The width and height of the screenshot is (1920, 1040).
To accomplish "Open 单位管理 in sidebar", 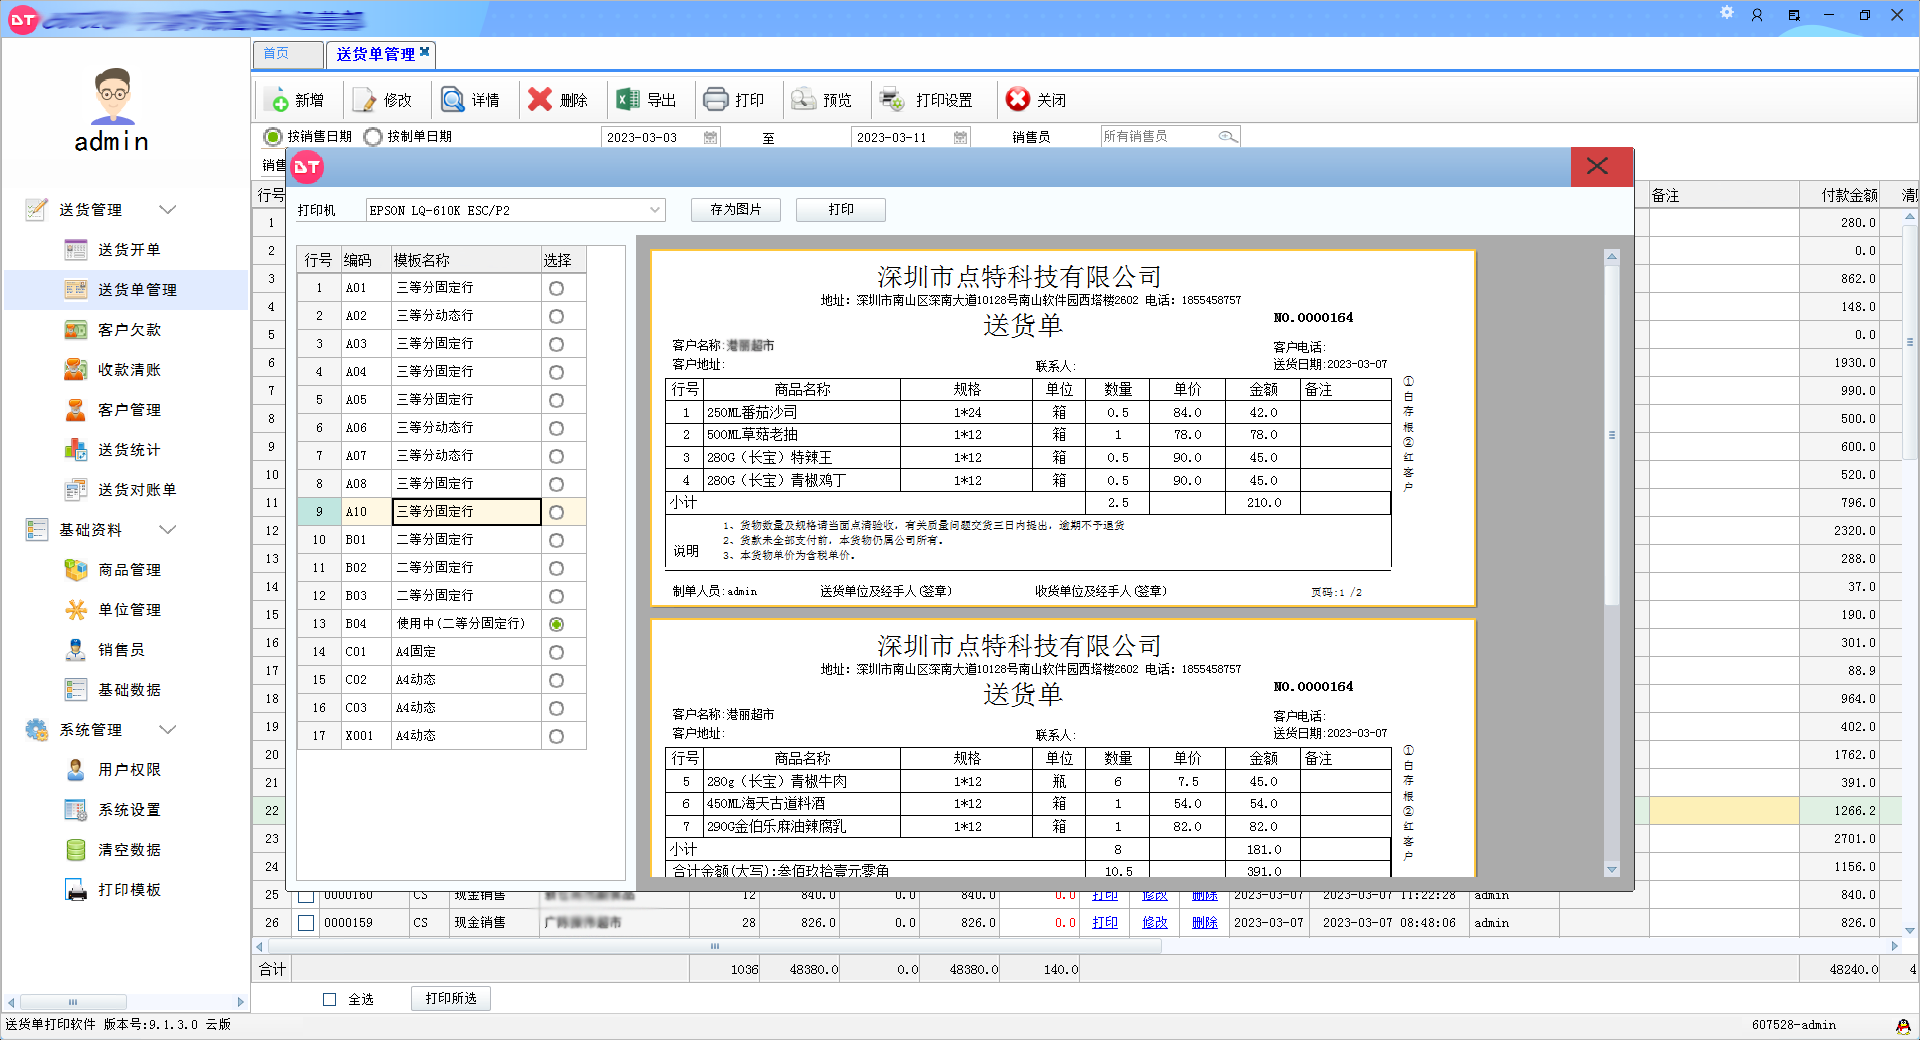I will [x=129, y=610].
